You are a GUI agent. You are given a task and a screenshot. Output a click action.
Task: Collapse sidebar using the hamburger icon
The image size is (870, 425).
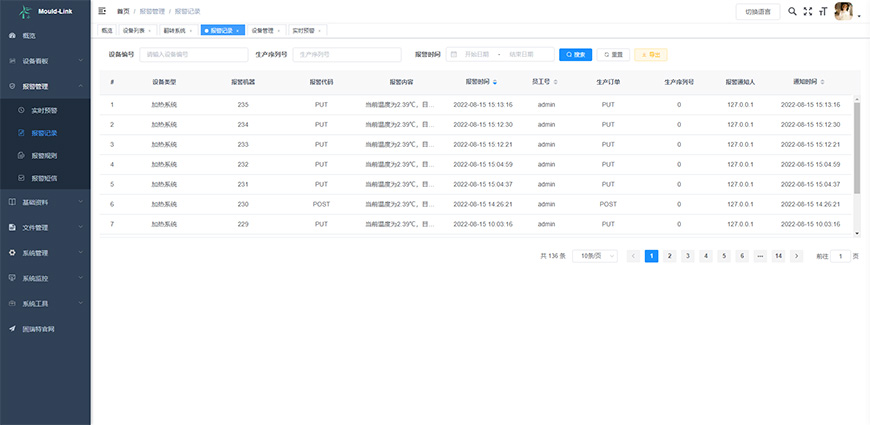pyautogui.click(x=102, y=11)
